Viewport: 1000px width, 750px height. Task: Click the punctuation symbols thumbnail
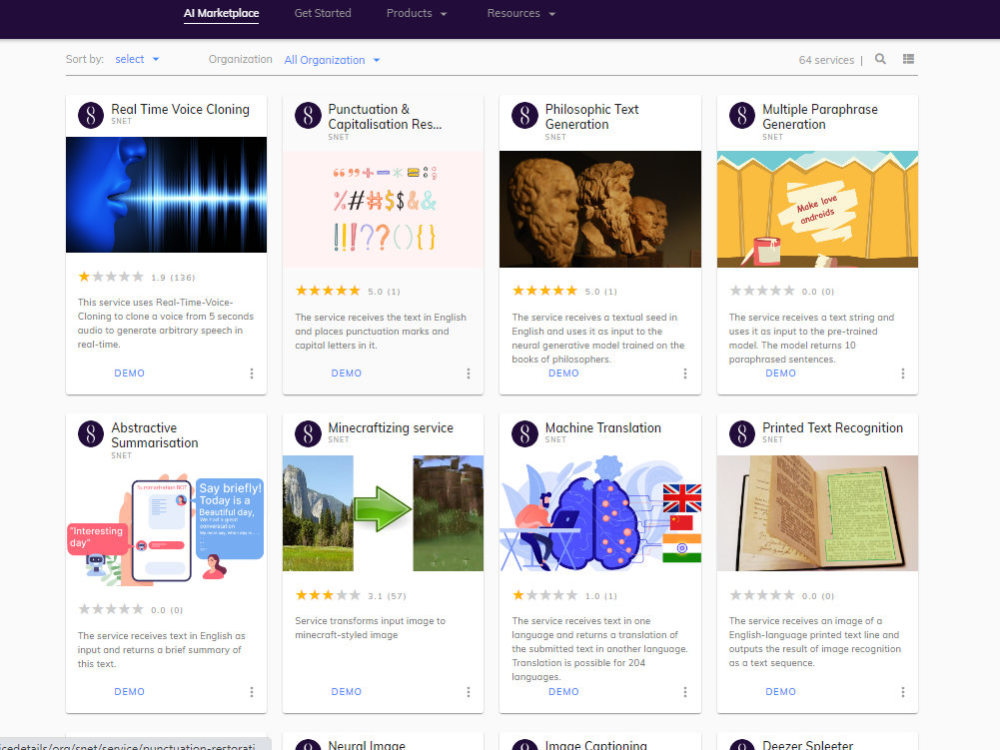point(383,209)
